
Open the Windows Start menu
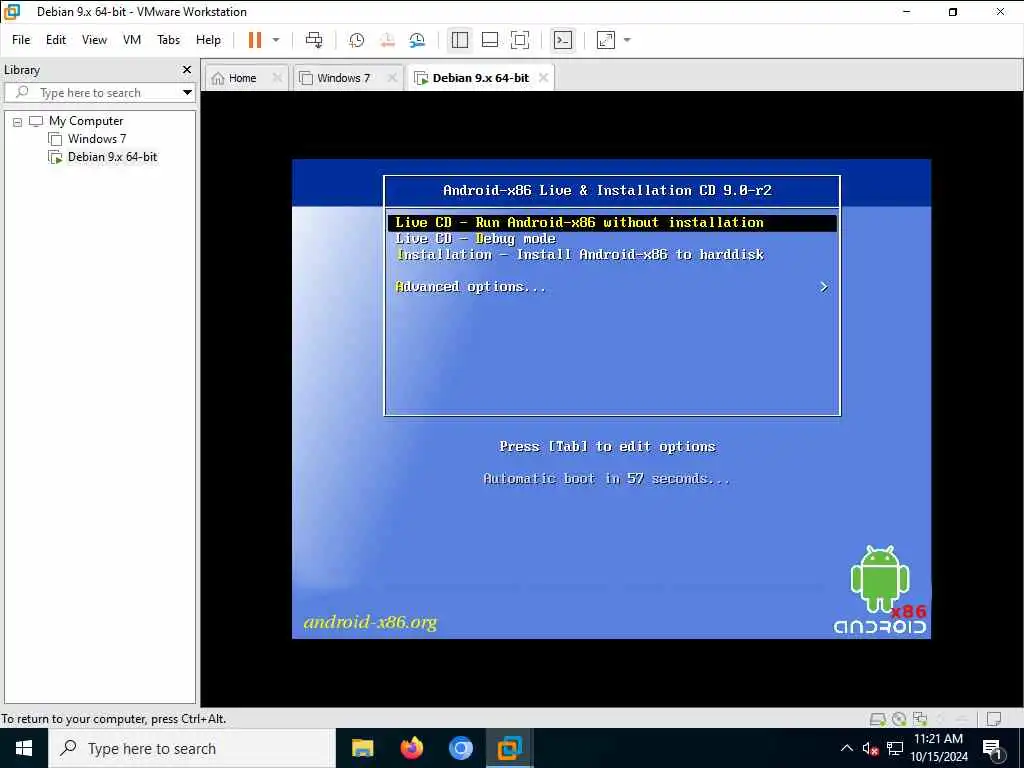pyautogui.click(x=24, y=748)
